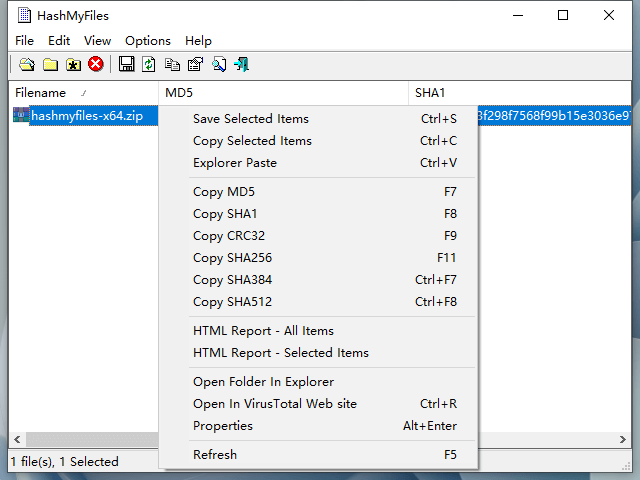Choose Copy Selected Items in context menu
This screenshot has width=640, height=480.
[318, 141]
